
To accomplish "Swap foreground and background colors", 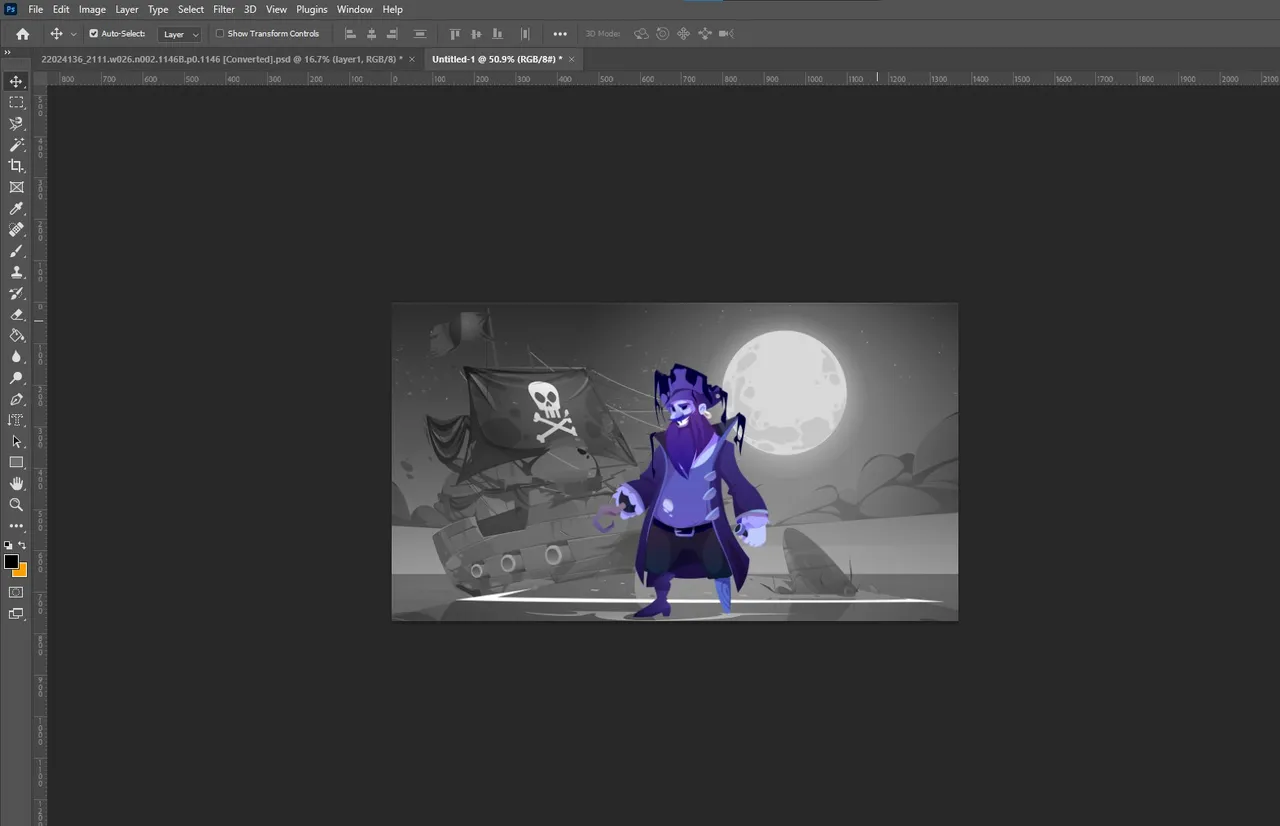I will tap(22, 545).
